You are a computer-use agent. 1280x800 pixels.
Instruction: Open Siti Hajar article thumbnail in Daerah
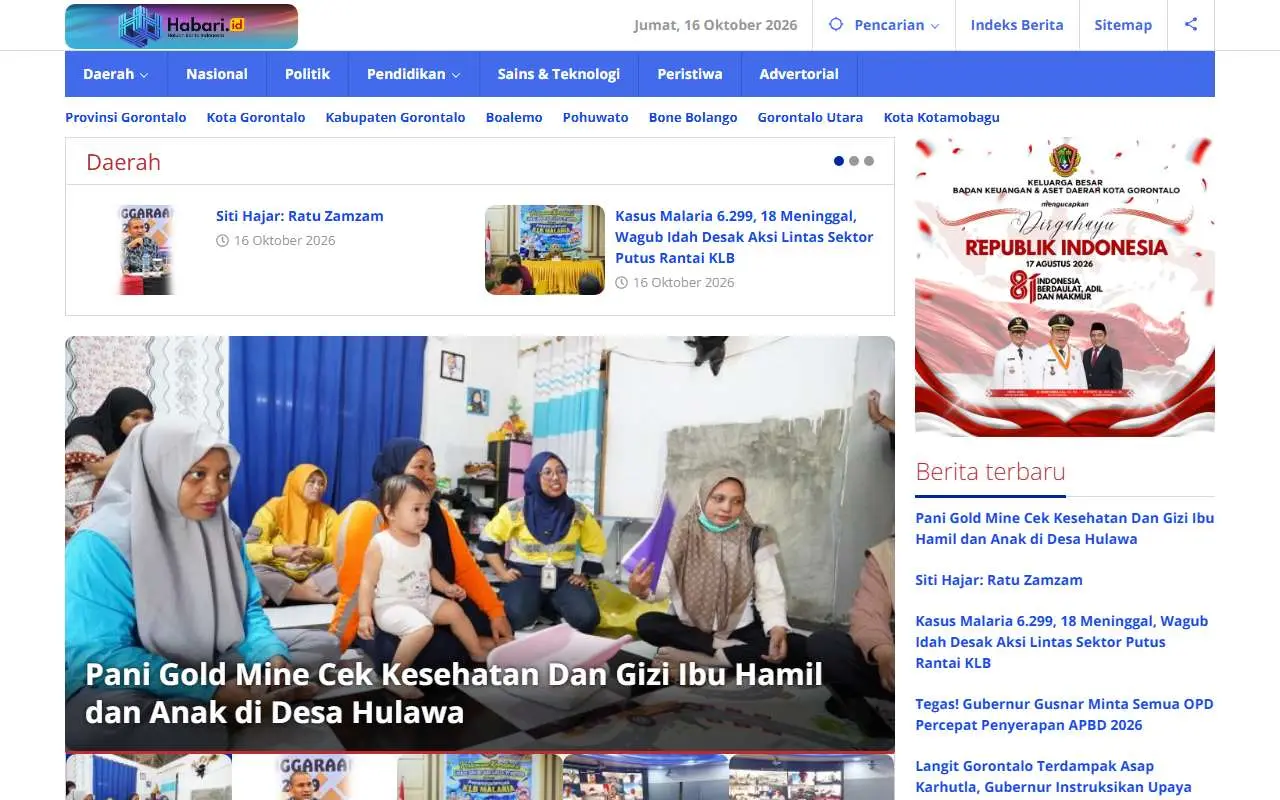146,250
